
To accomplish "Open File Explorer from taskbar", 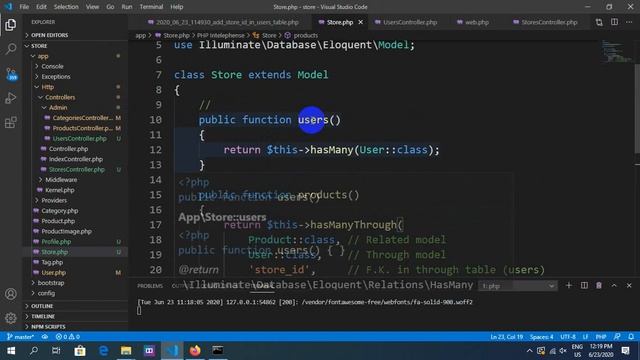I will click(126, 351).
